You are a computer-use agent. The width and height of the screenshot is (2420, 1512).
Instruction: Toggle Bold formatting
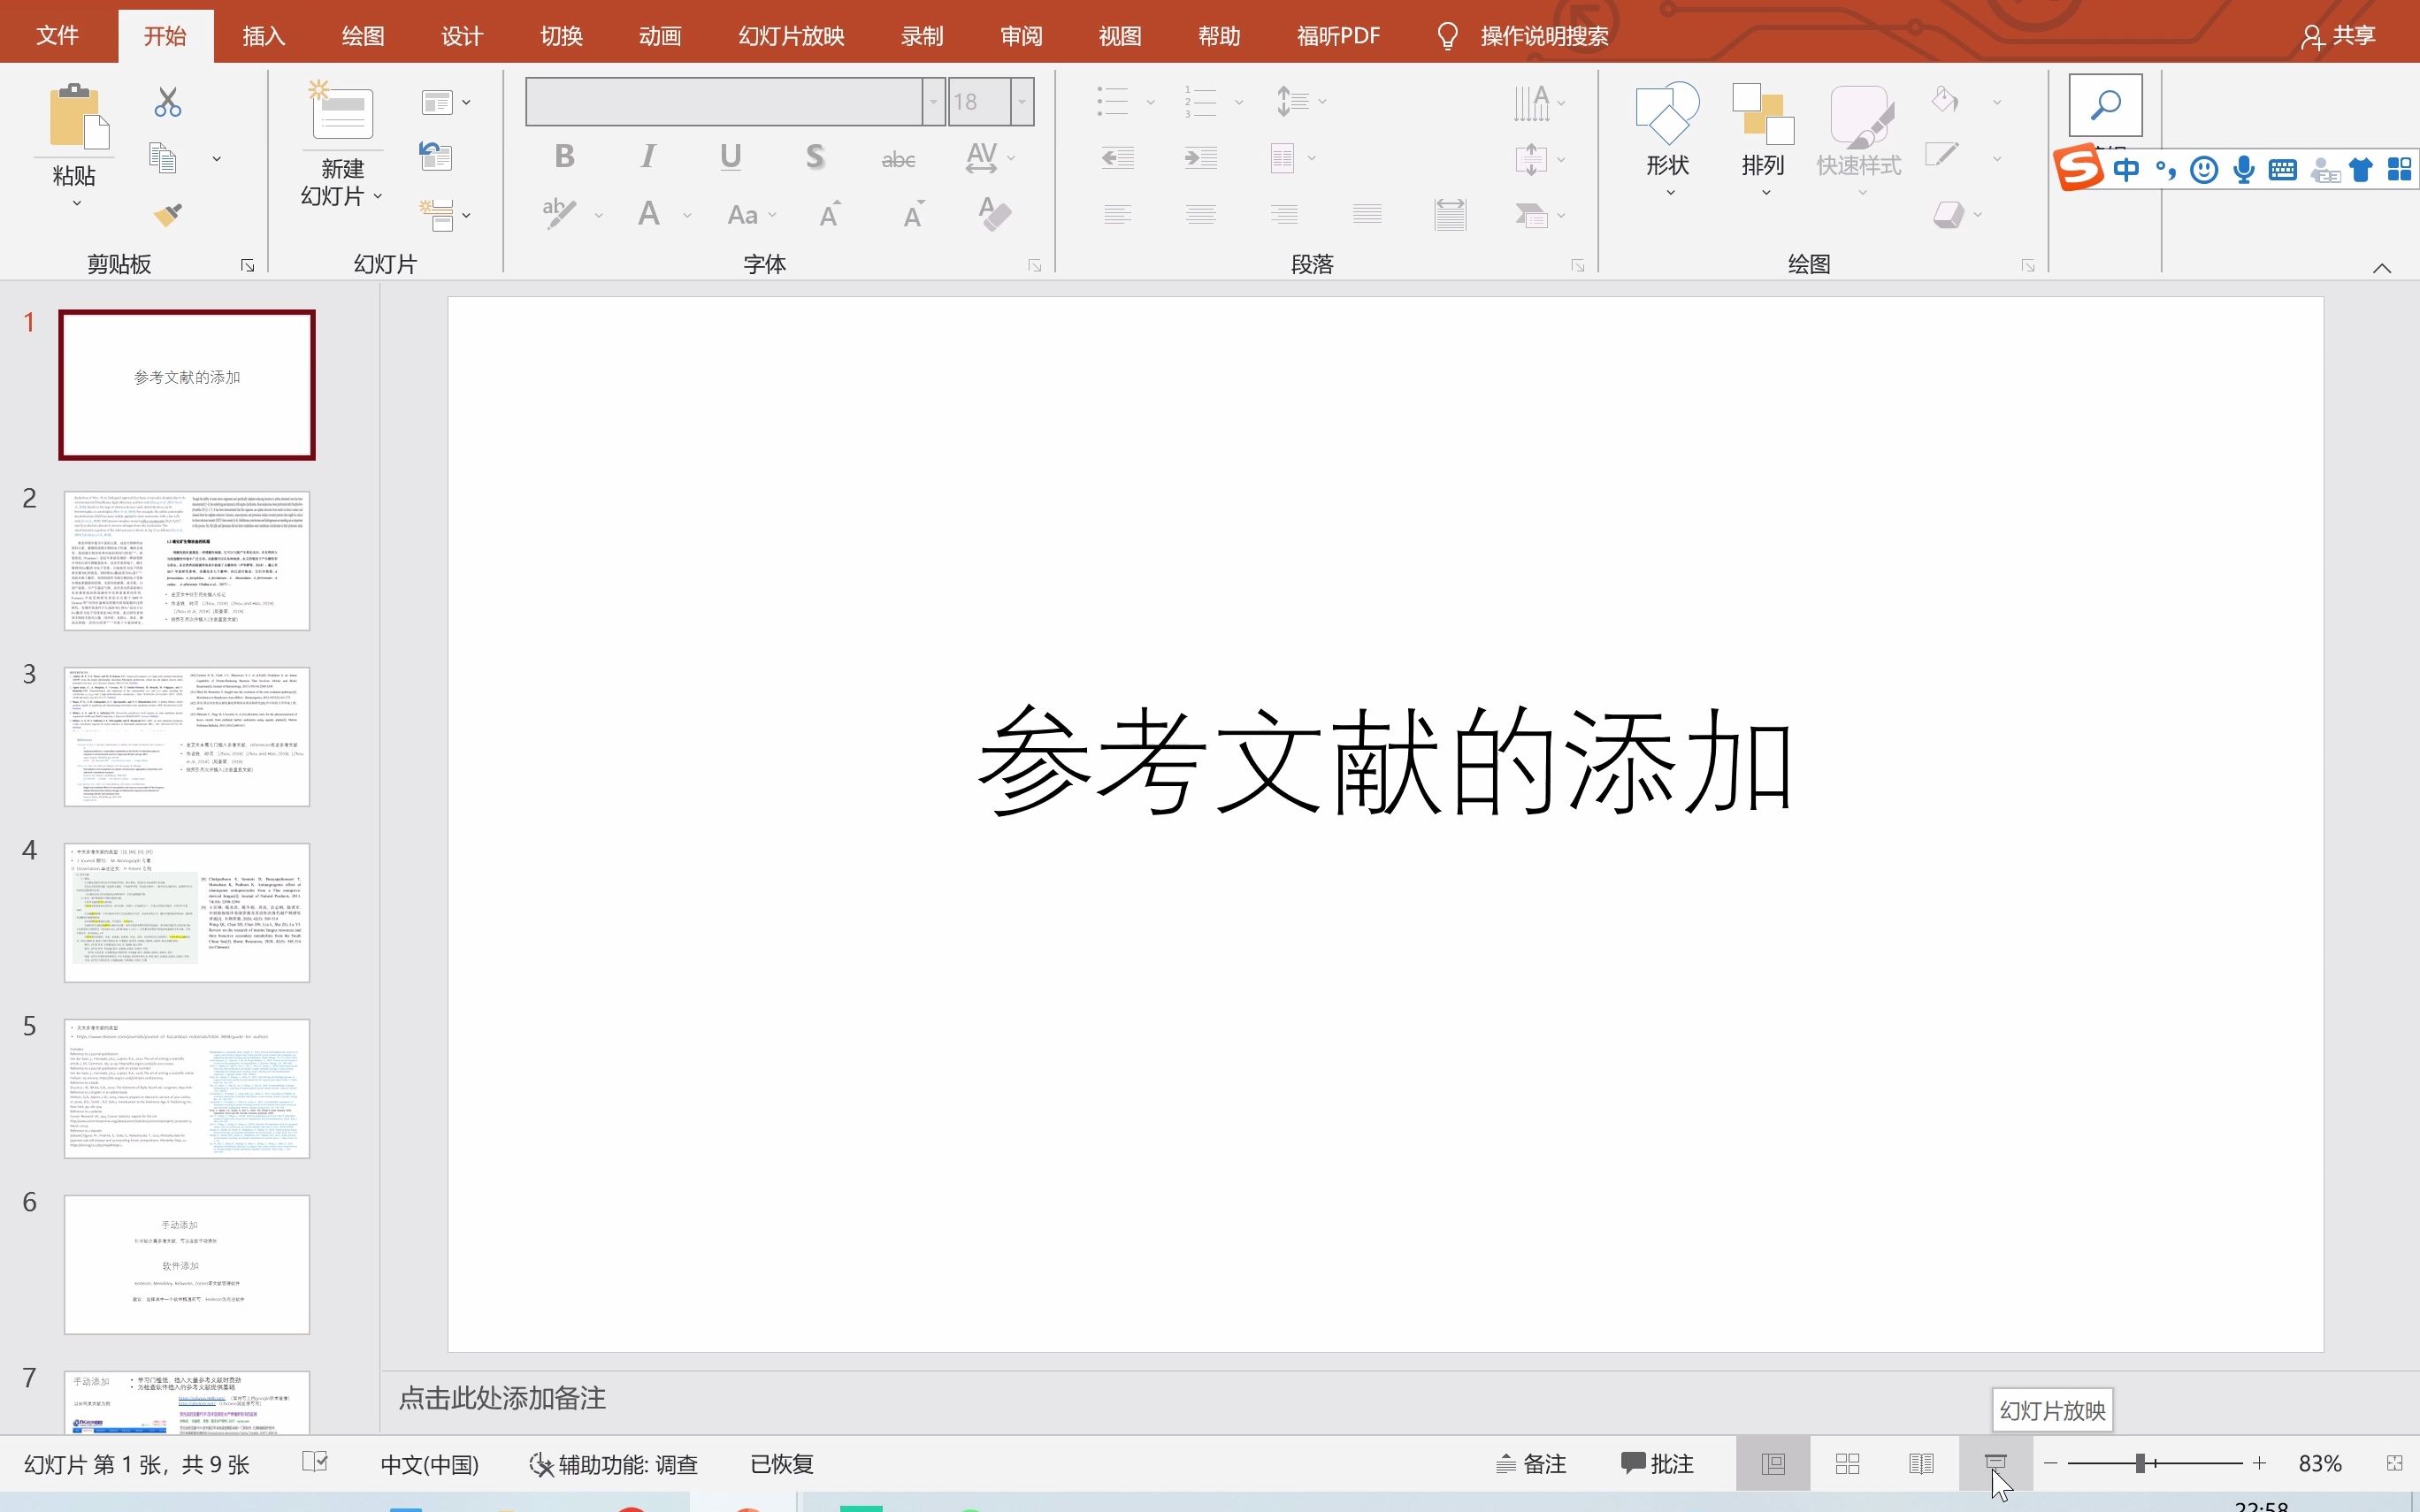pos(565,157)
